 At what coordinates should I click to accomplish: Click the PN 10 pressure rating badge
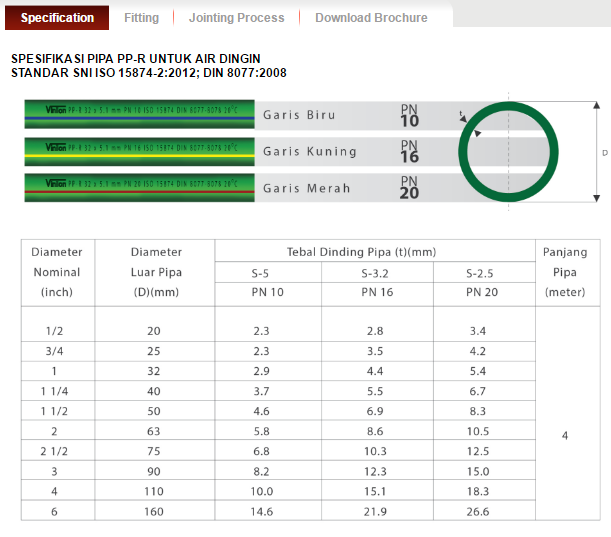tap(410, 116)
